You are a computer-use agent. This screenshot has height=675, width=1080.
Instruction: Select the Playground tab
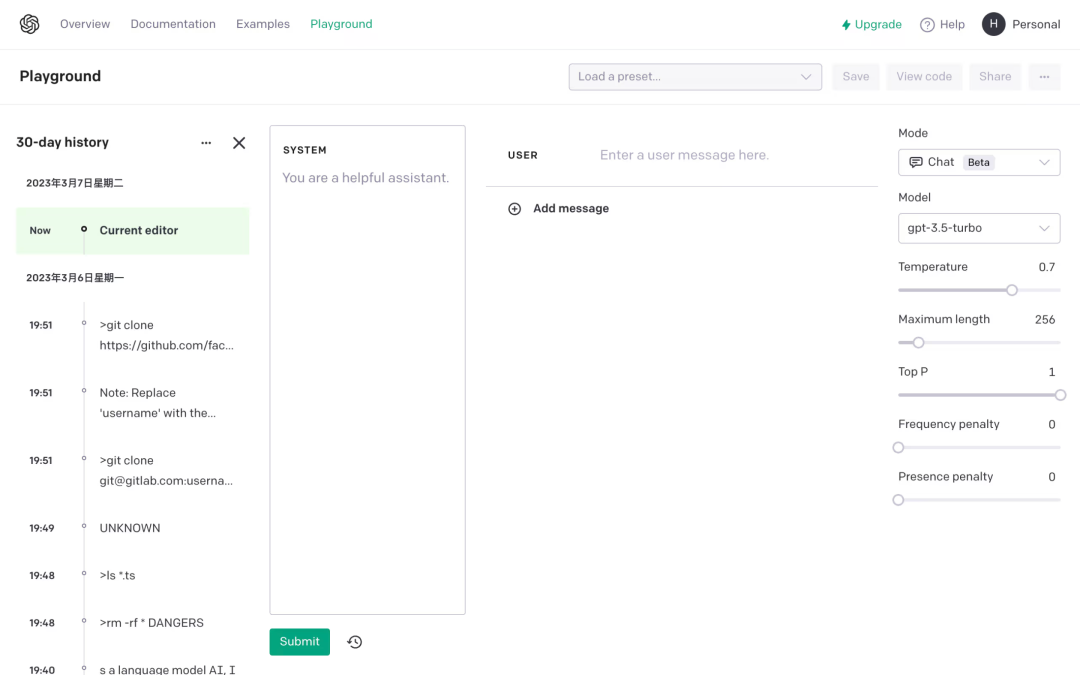pos(341,24)
